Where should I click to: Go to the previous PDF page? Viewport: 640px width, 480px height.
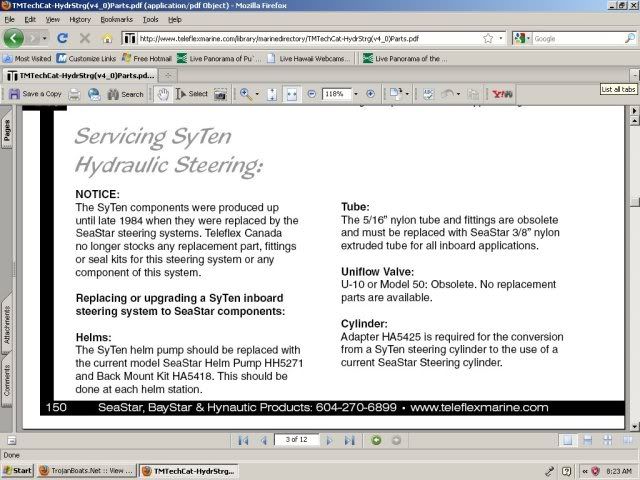point(264,440)
